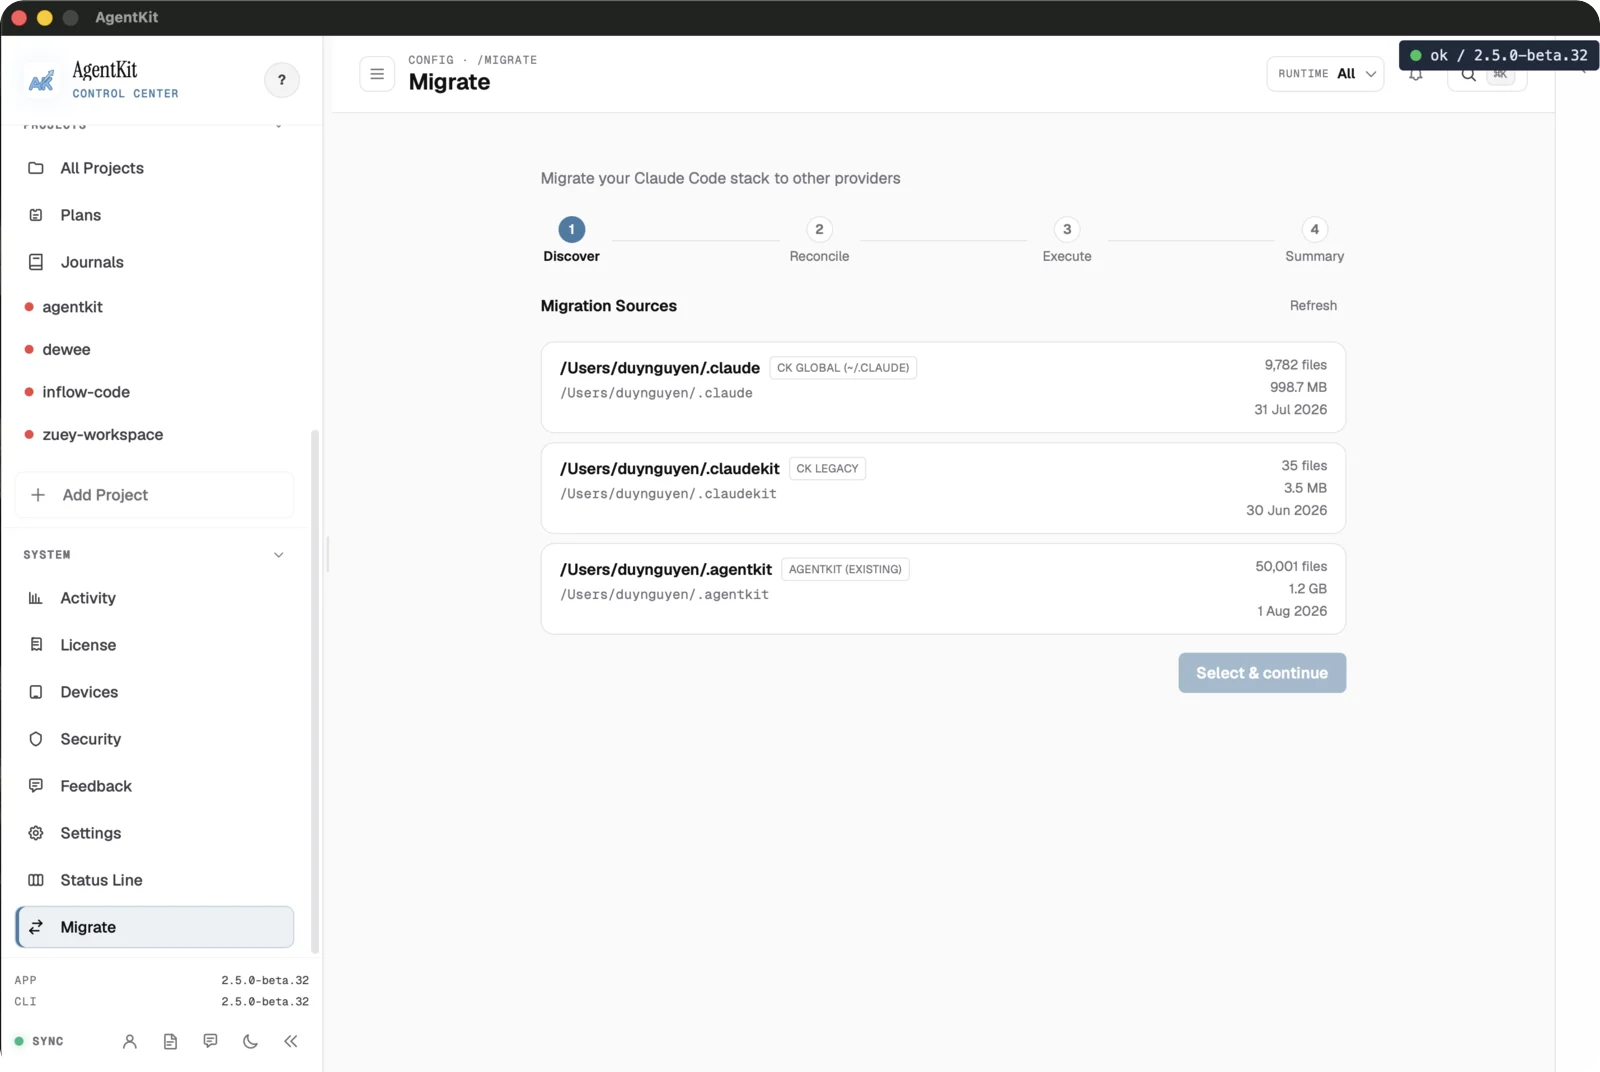Open the chat icon in sidebar footer
The width and height of the screenshot is (1600, 1072).
tap(210, 1041)
